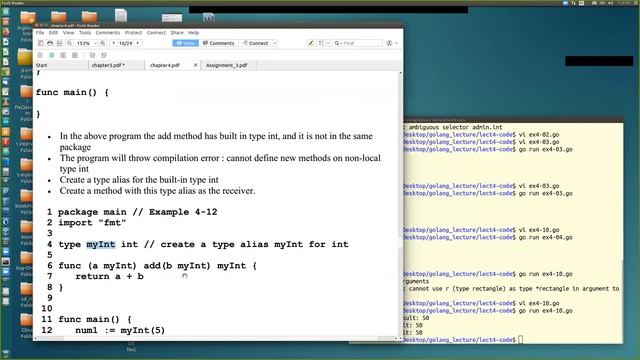Open Firefox in the Ubuntu launcher

click(5, 31)
